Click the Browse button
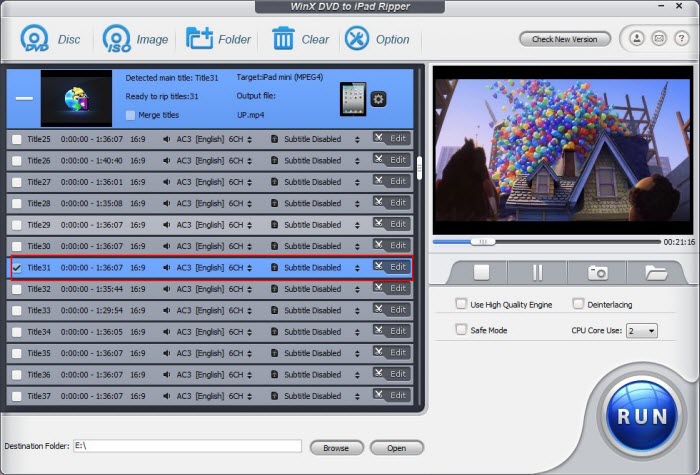Viewport: 700px width, 475px height. point(336,448)
